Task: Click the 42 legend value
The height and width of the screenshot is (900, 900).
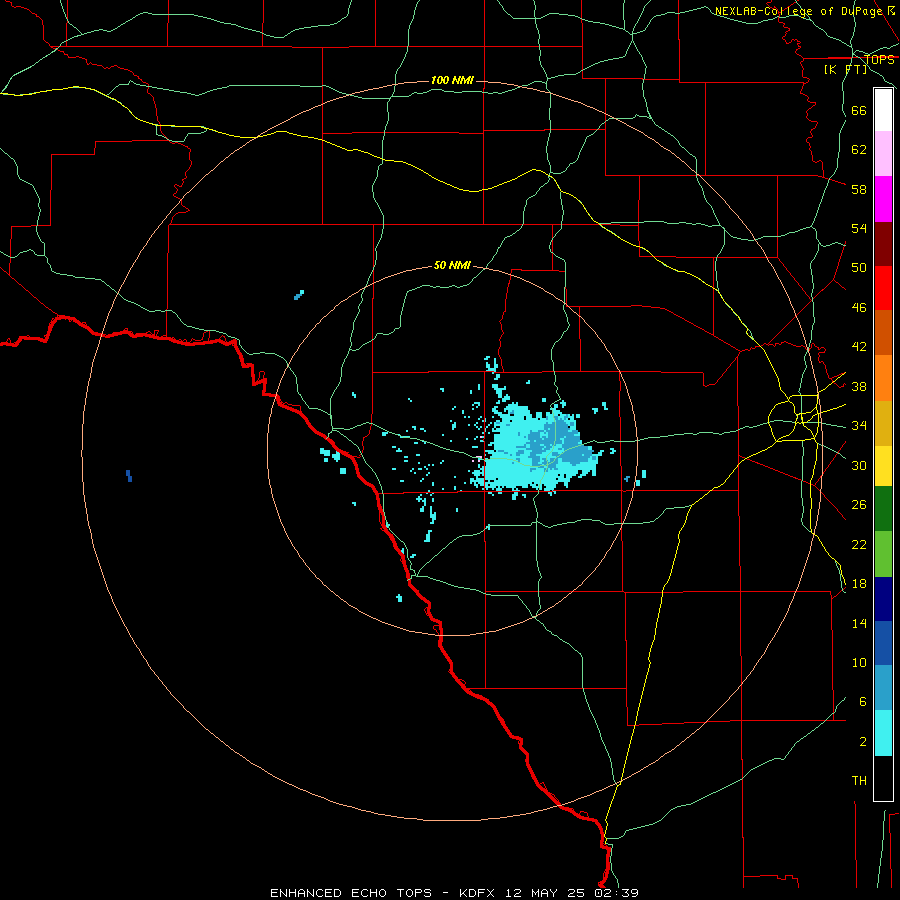Action: 859,347
